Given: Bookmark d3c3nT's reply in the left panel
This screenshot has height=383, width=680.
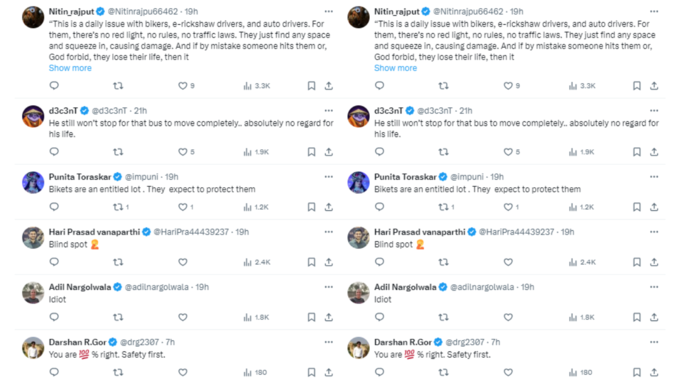Looking at the screenshot, I should click(x=311, y=152).
